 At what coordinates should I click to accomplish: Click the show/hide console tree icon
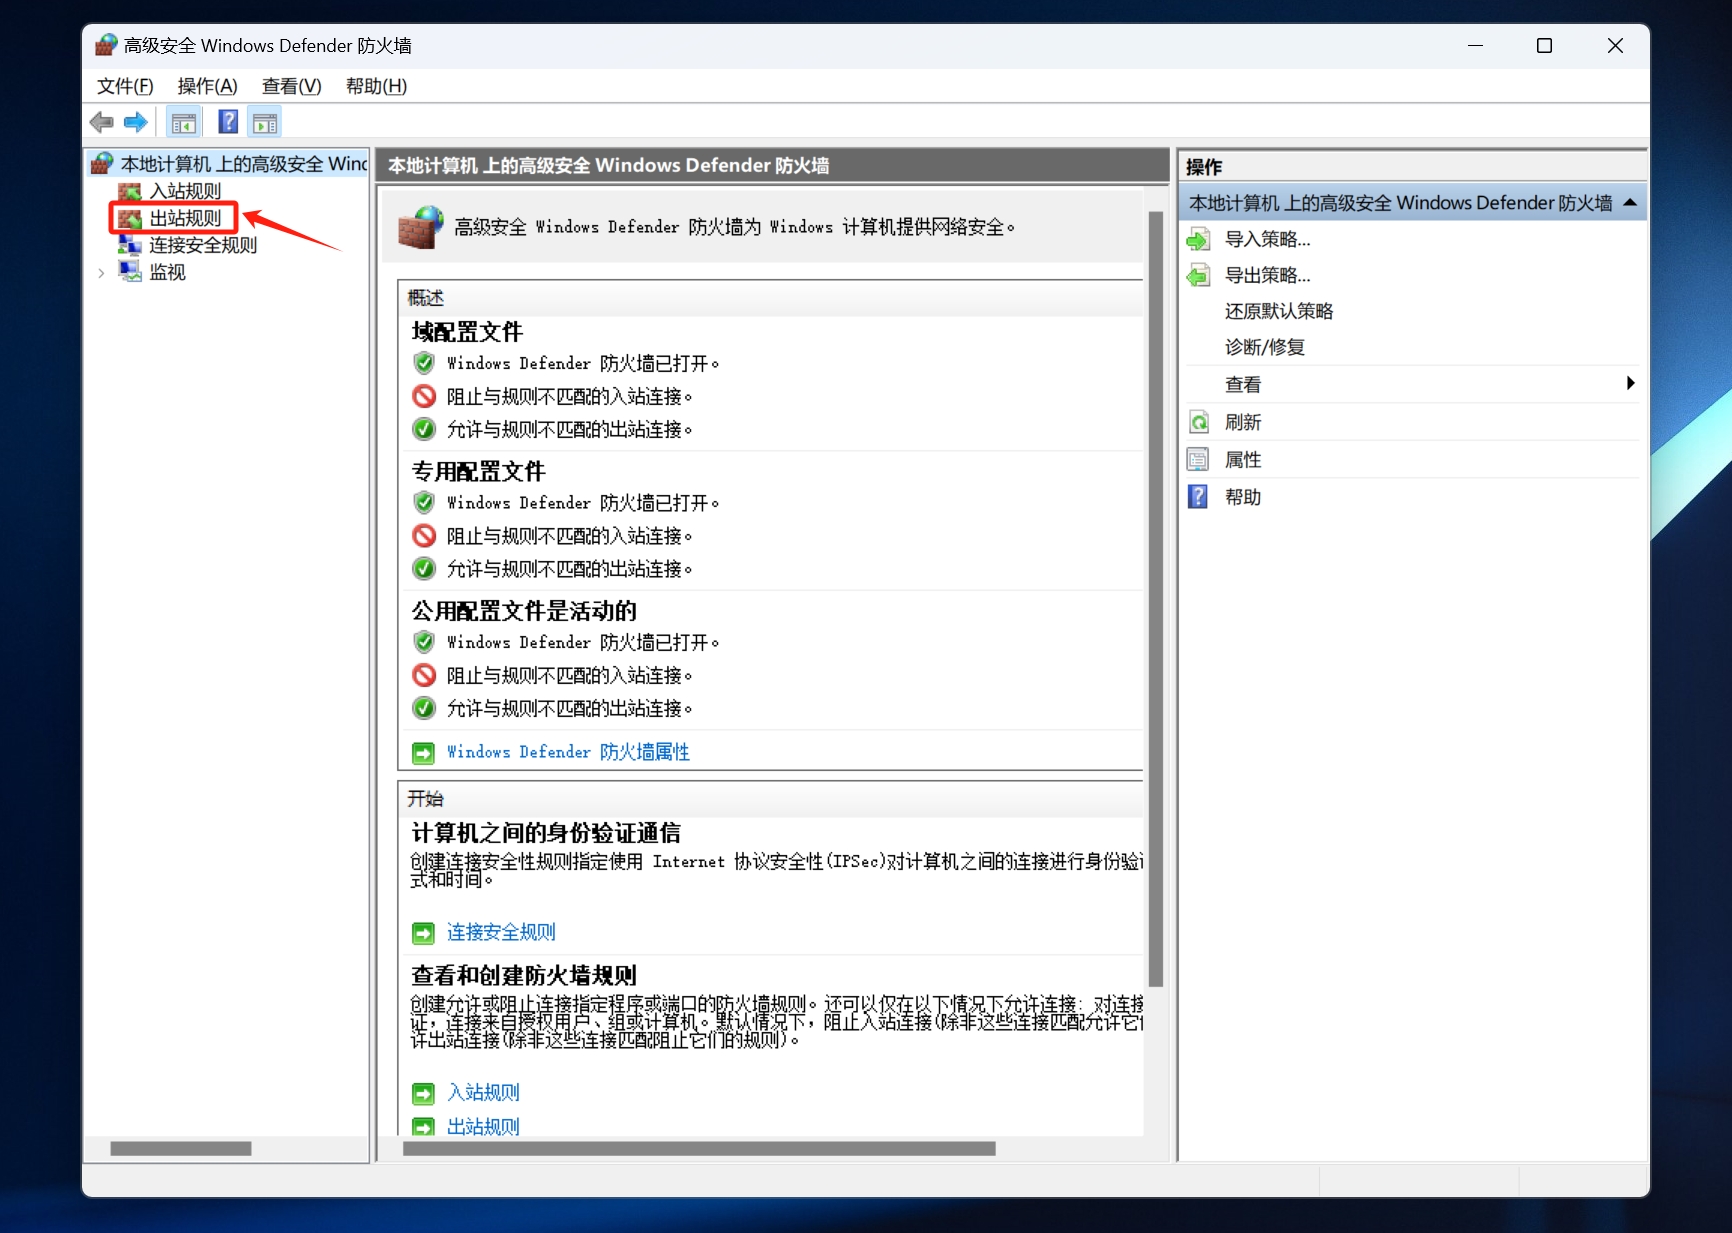[x=184, y=123]
